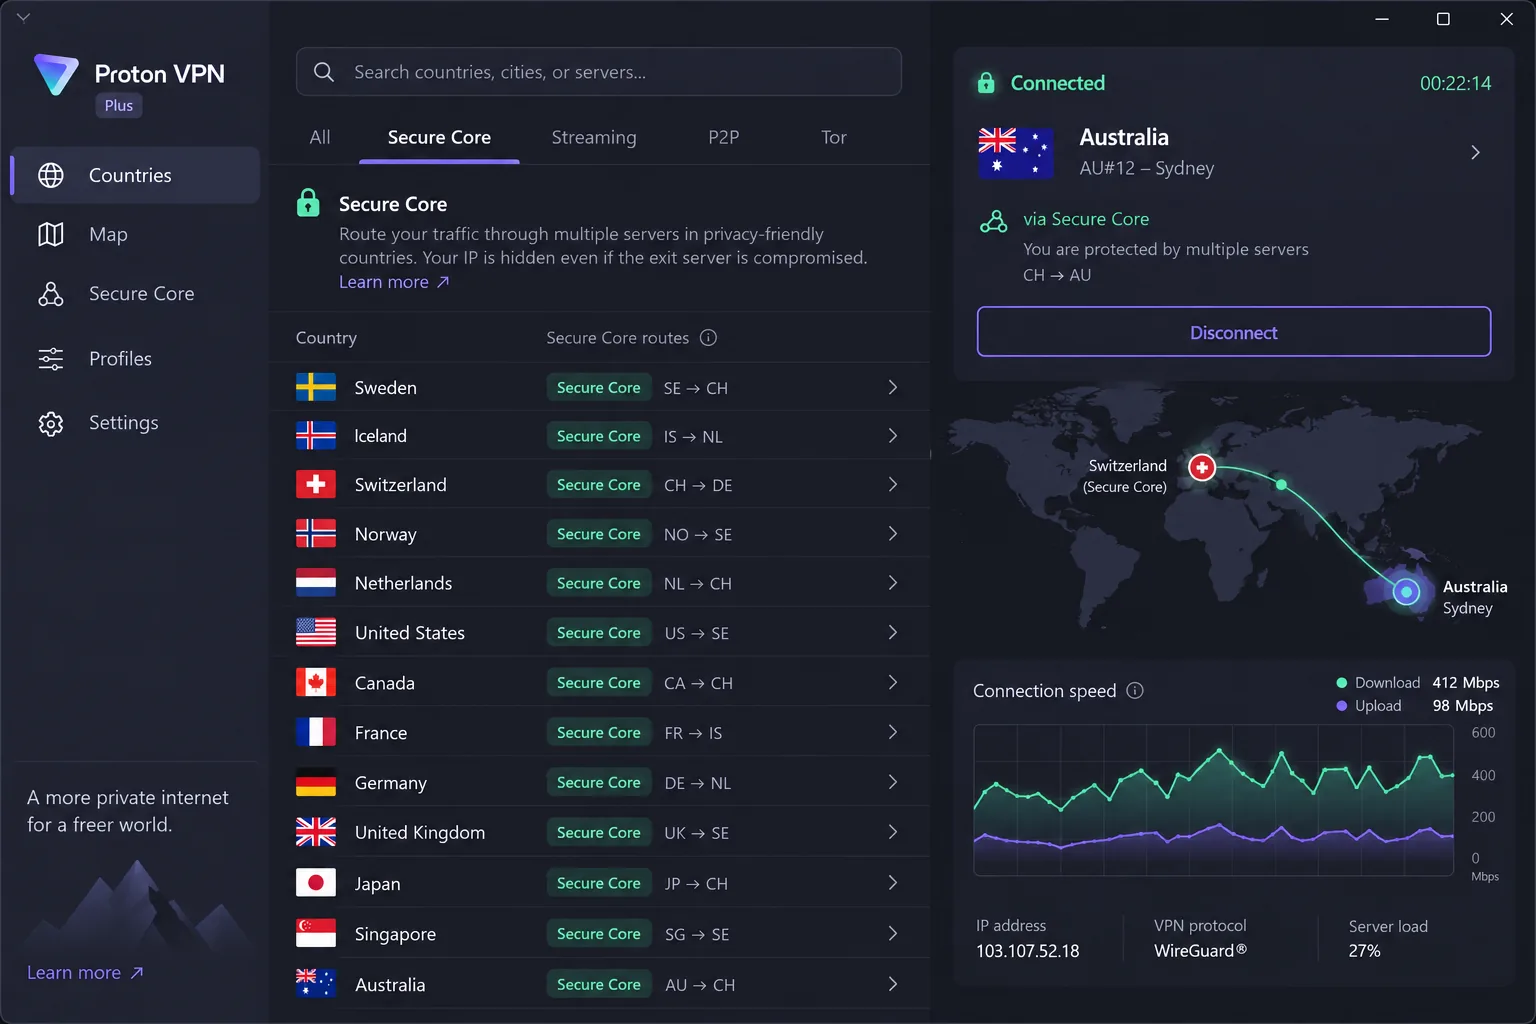This screenshot has width=1536, height=1024.
Task: Click the search countries input field
Action: coord(599,72)
